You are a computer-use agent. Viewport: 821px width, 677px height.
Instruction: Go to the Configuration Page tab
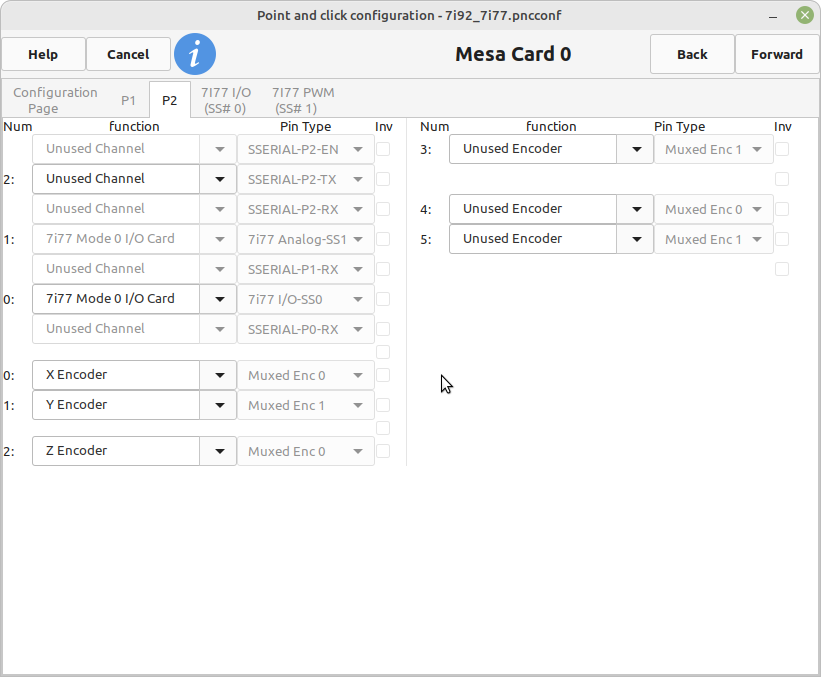[55, 100]
